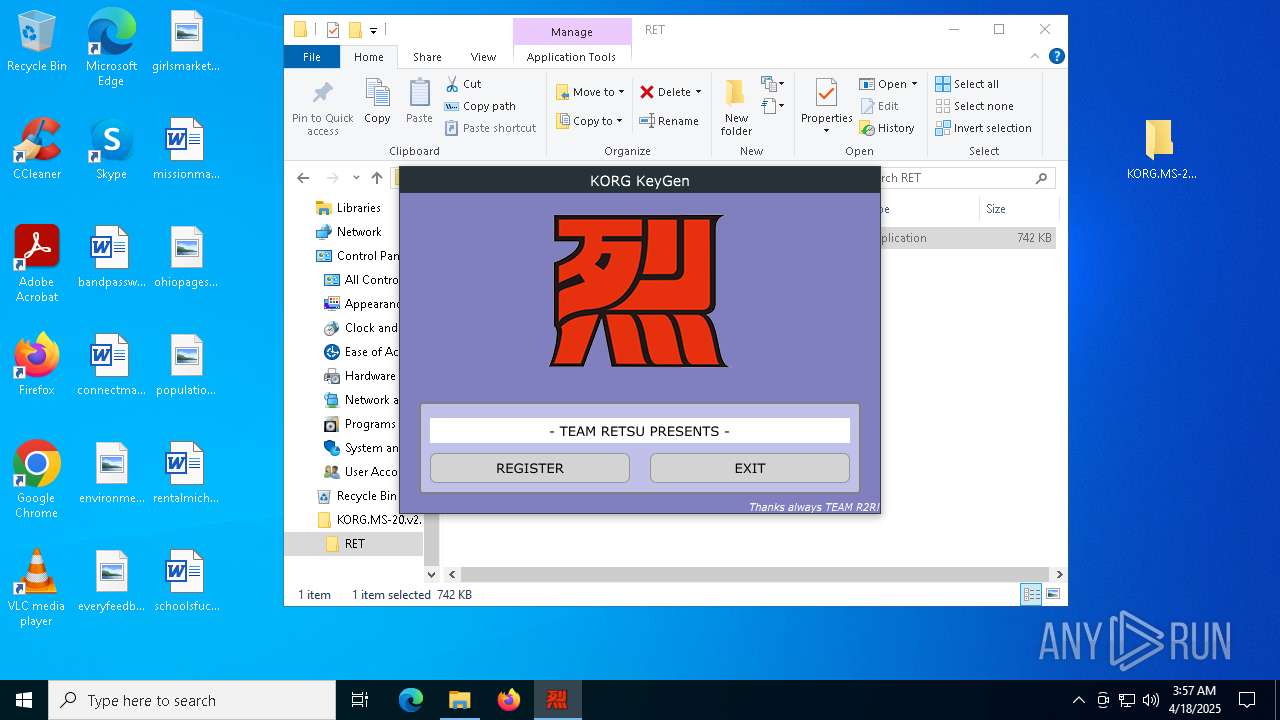Click the KORG KeyGen taskbar icon
Image resolution: width=1280 pixels, height=720 pixels.
click(x=557, y=700)
